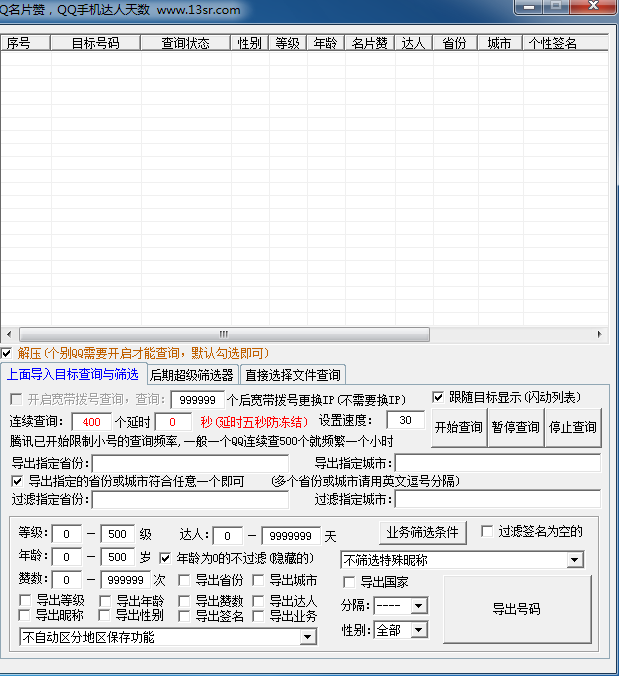619x676 pixels.
Task: Open the 性别 gender dropdown
Action: [418, 630]
